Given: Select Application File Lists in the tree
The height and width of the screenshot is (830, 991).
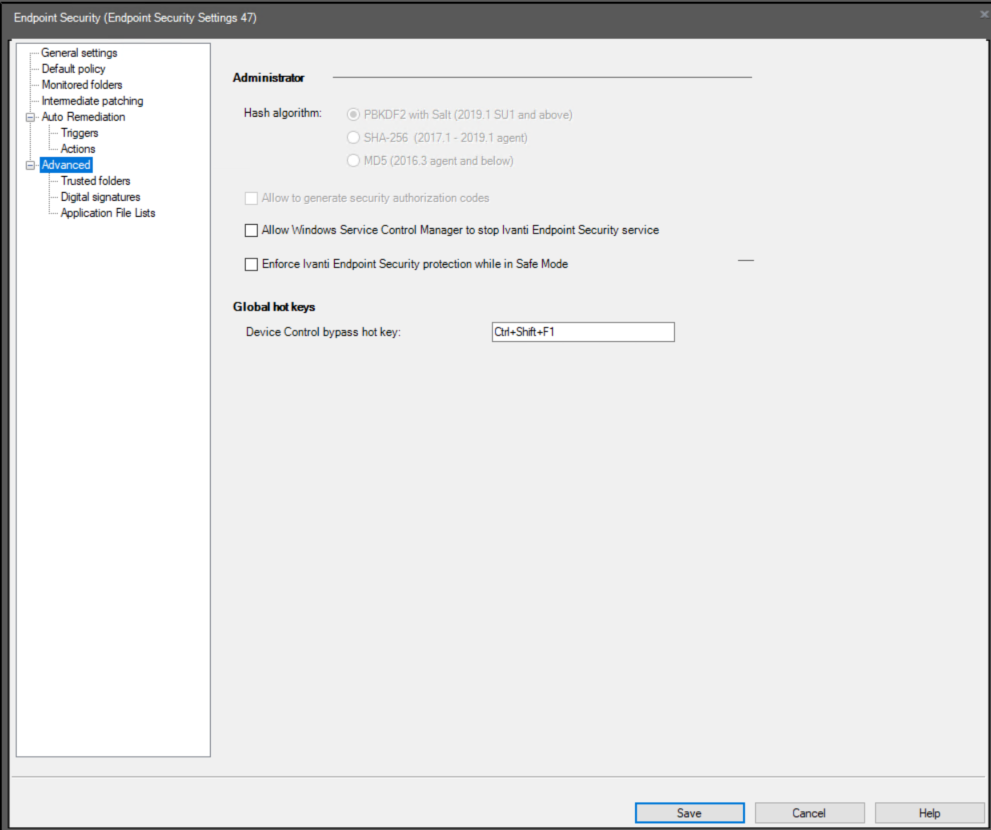Looking at the screenshot, I should [x=109, y=212].
